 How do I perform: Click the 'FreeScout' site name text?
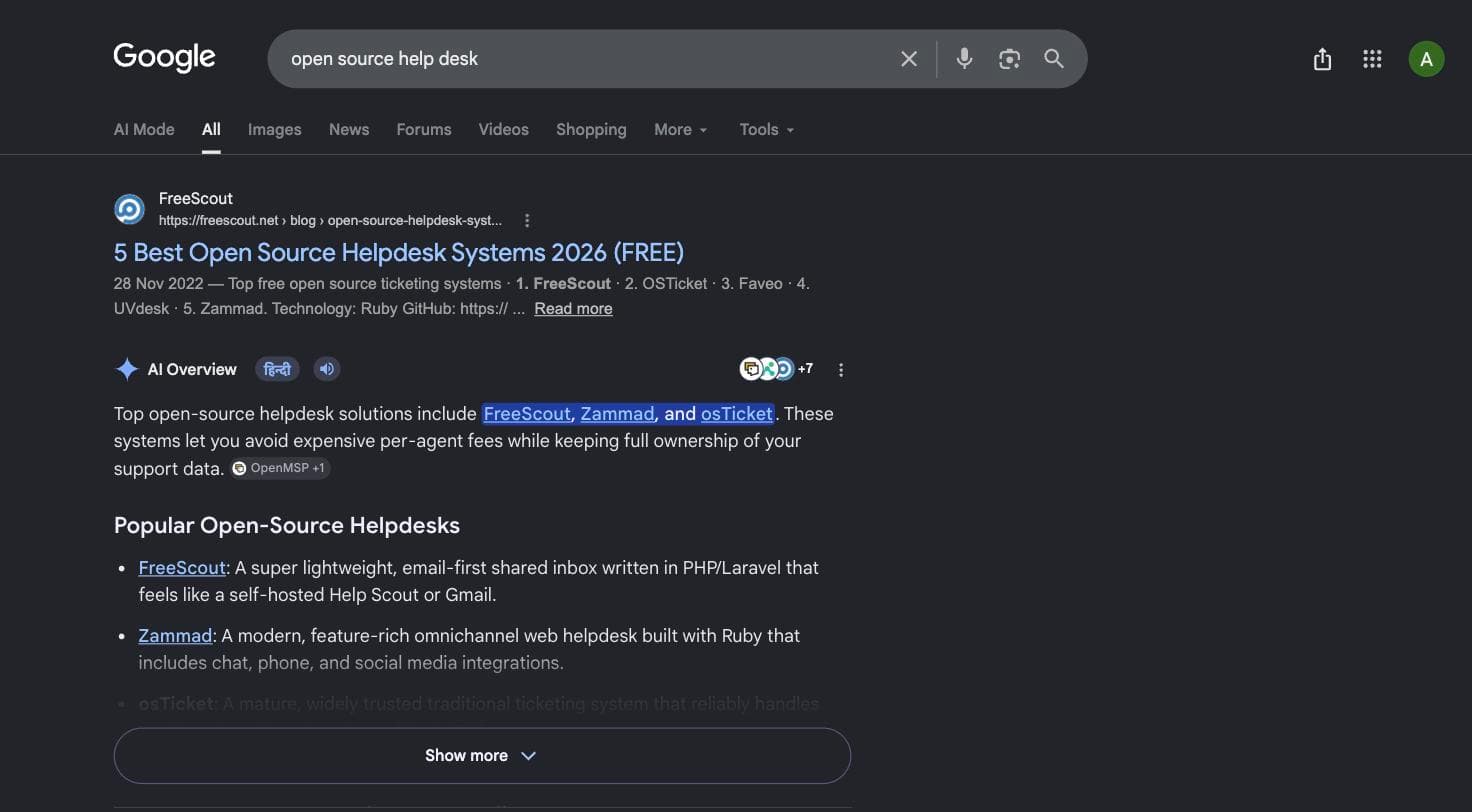pos(196,198)
